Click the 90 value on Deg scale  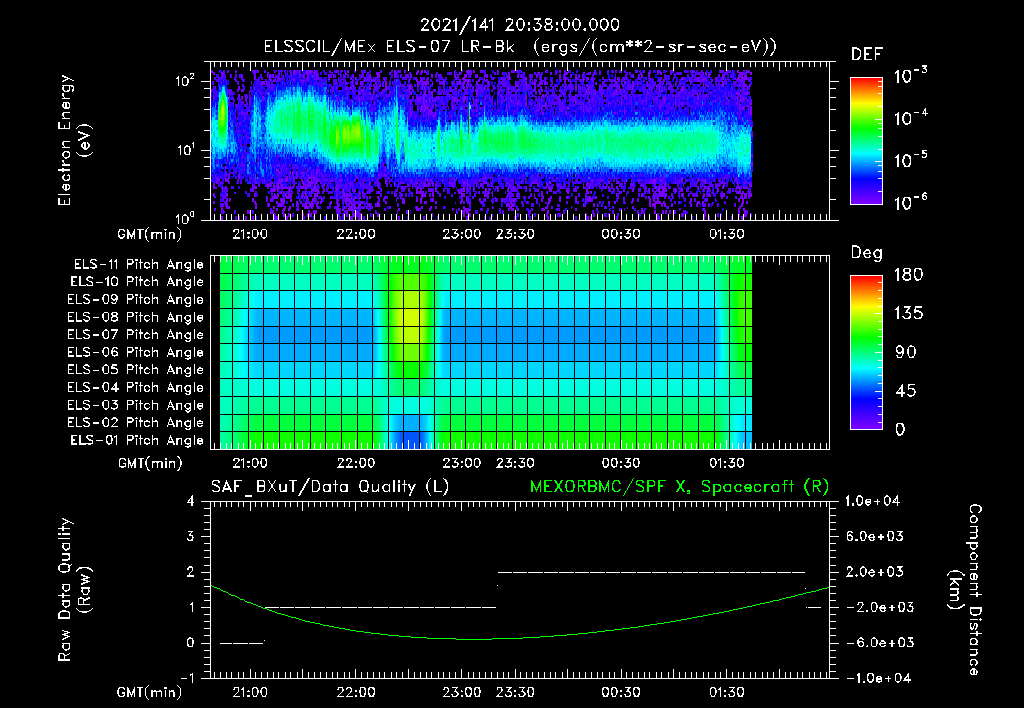[905, 352]
